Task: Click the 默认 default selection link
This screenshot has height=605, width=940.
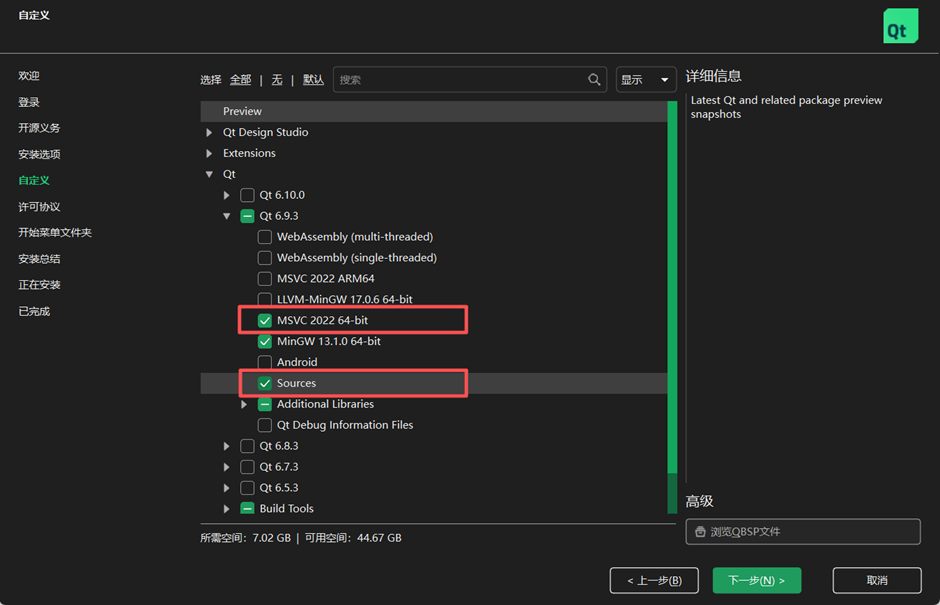Action: tap(313, 79)
